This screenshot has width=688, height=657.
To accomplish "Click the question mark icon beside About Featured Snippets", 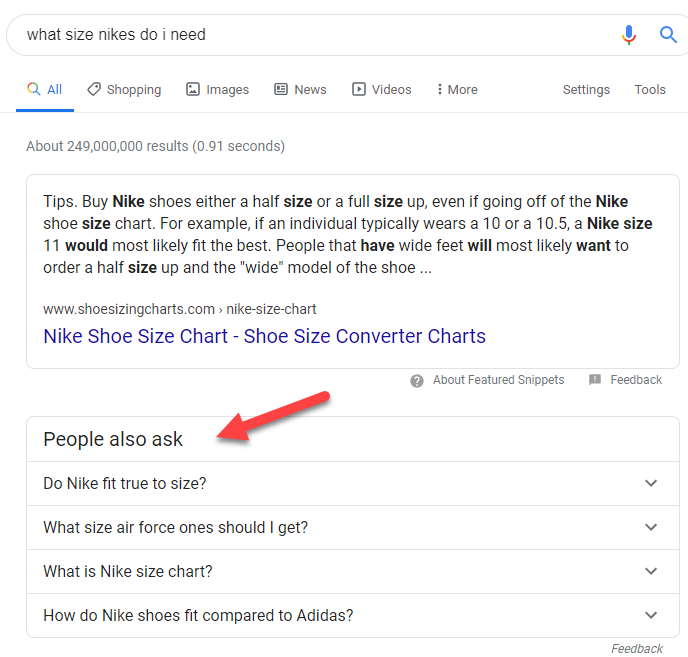I will (417, 380).
